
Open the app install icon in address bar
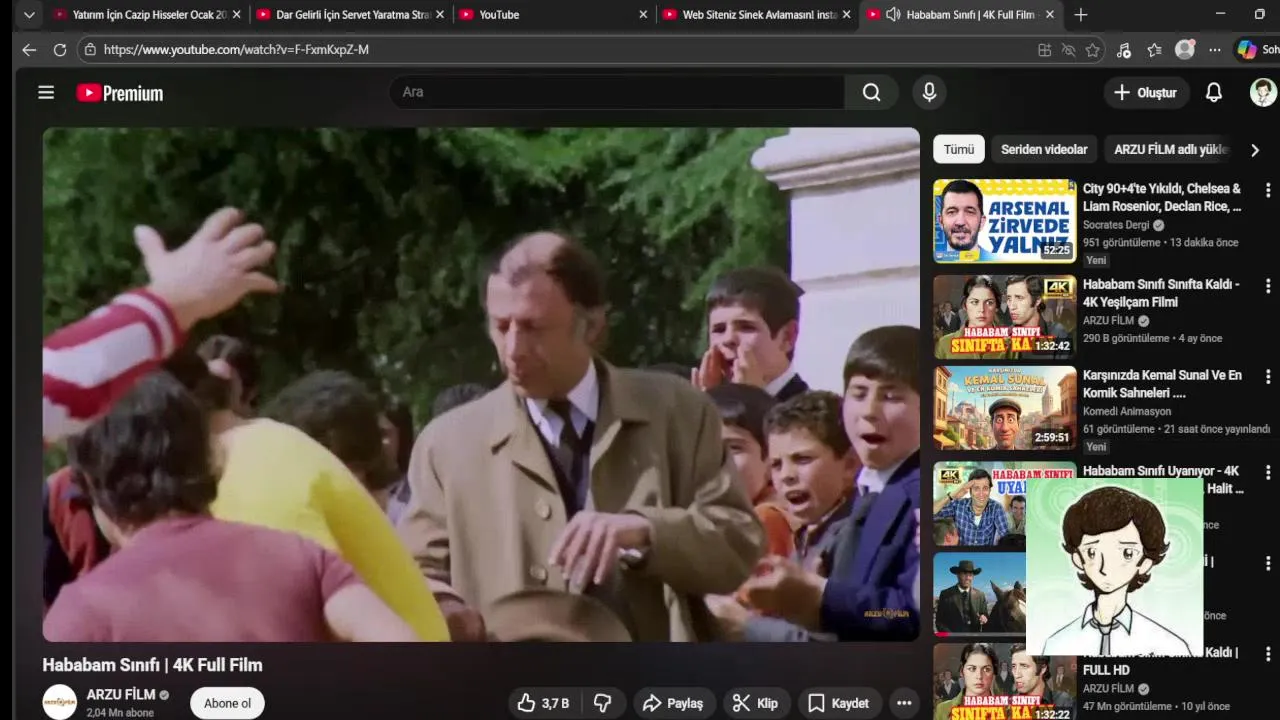[1044, 50]
